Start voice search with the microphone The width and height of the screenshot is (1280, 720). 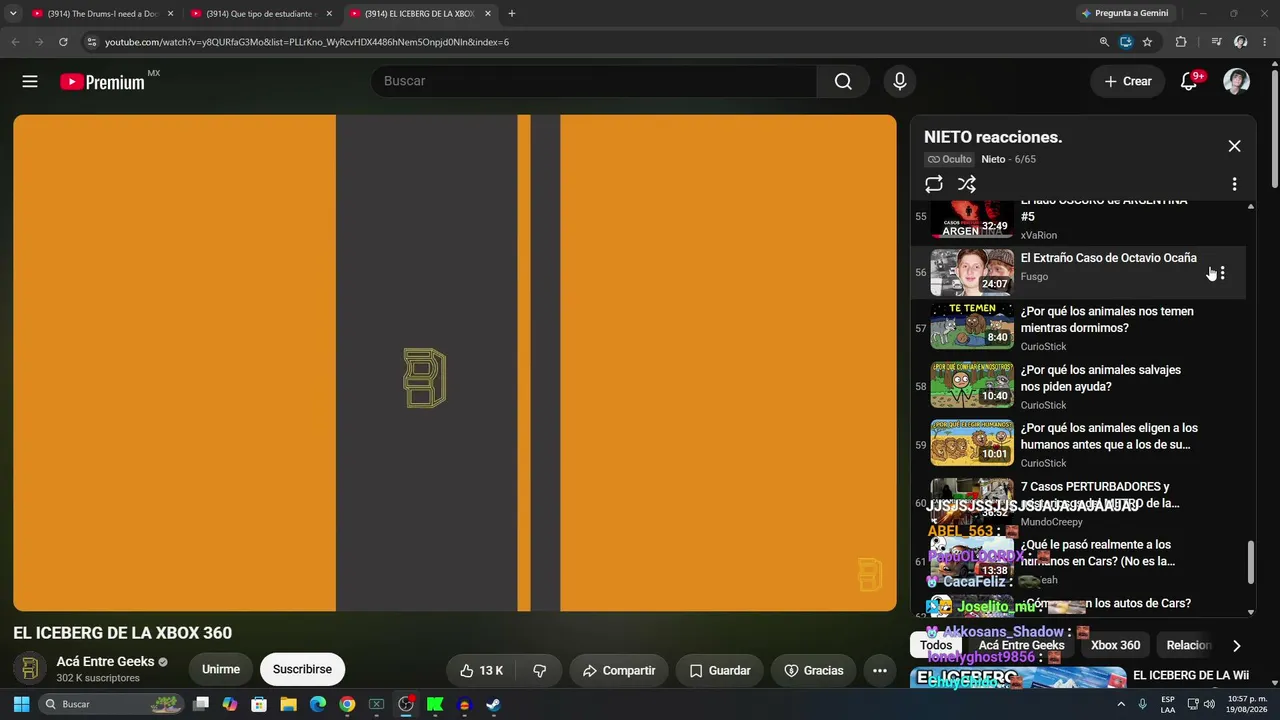click(900, 81)
